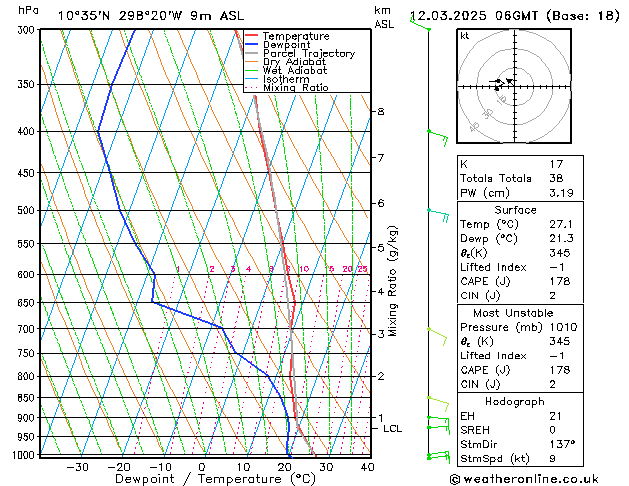Click 'CIN (J)' in the Most Unstable section
The height and width of the screenshot is (486, 629).
480,384
